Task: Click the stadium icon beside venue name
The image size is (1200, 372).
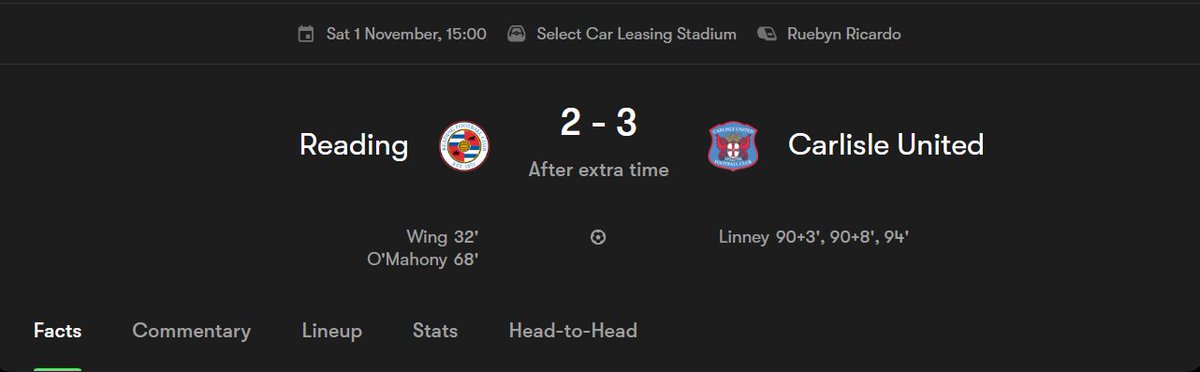Action: point(516,34)
